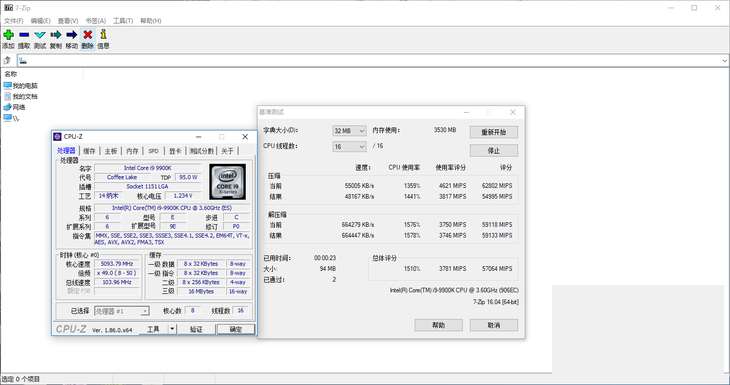Viewport: 730px width, 385px height.
Task: Click the 取消 button in benchmark dialog
Action: (493, 325)
